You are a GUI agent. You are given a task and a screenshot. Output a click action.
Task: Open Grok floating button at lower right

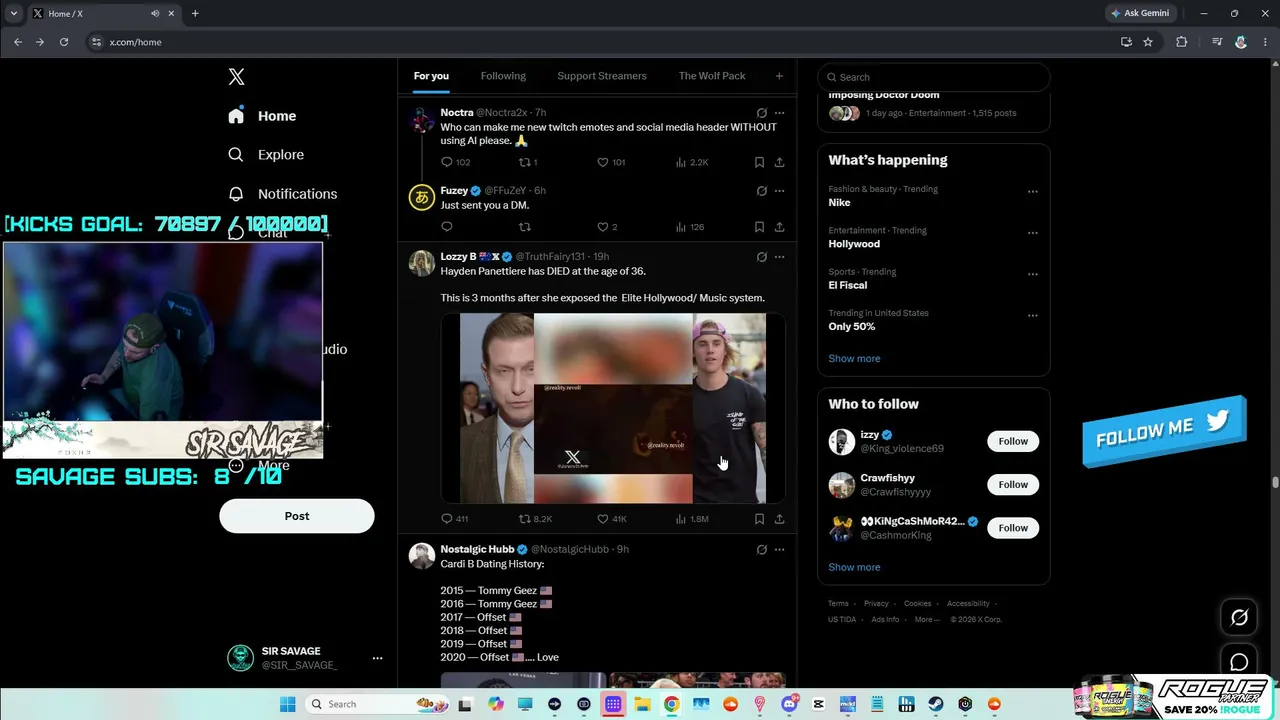(1239, 618)
